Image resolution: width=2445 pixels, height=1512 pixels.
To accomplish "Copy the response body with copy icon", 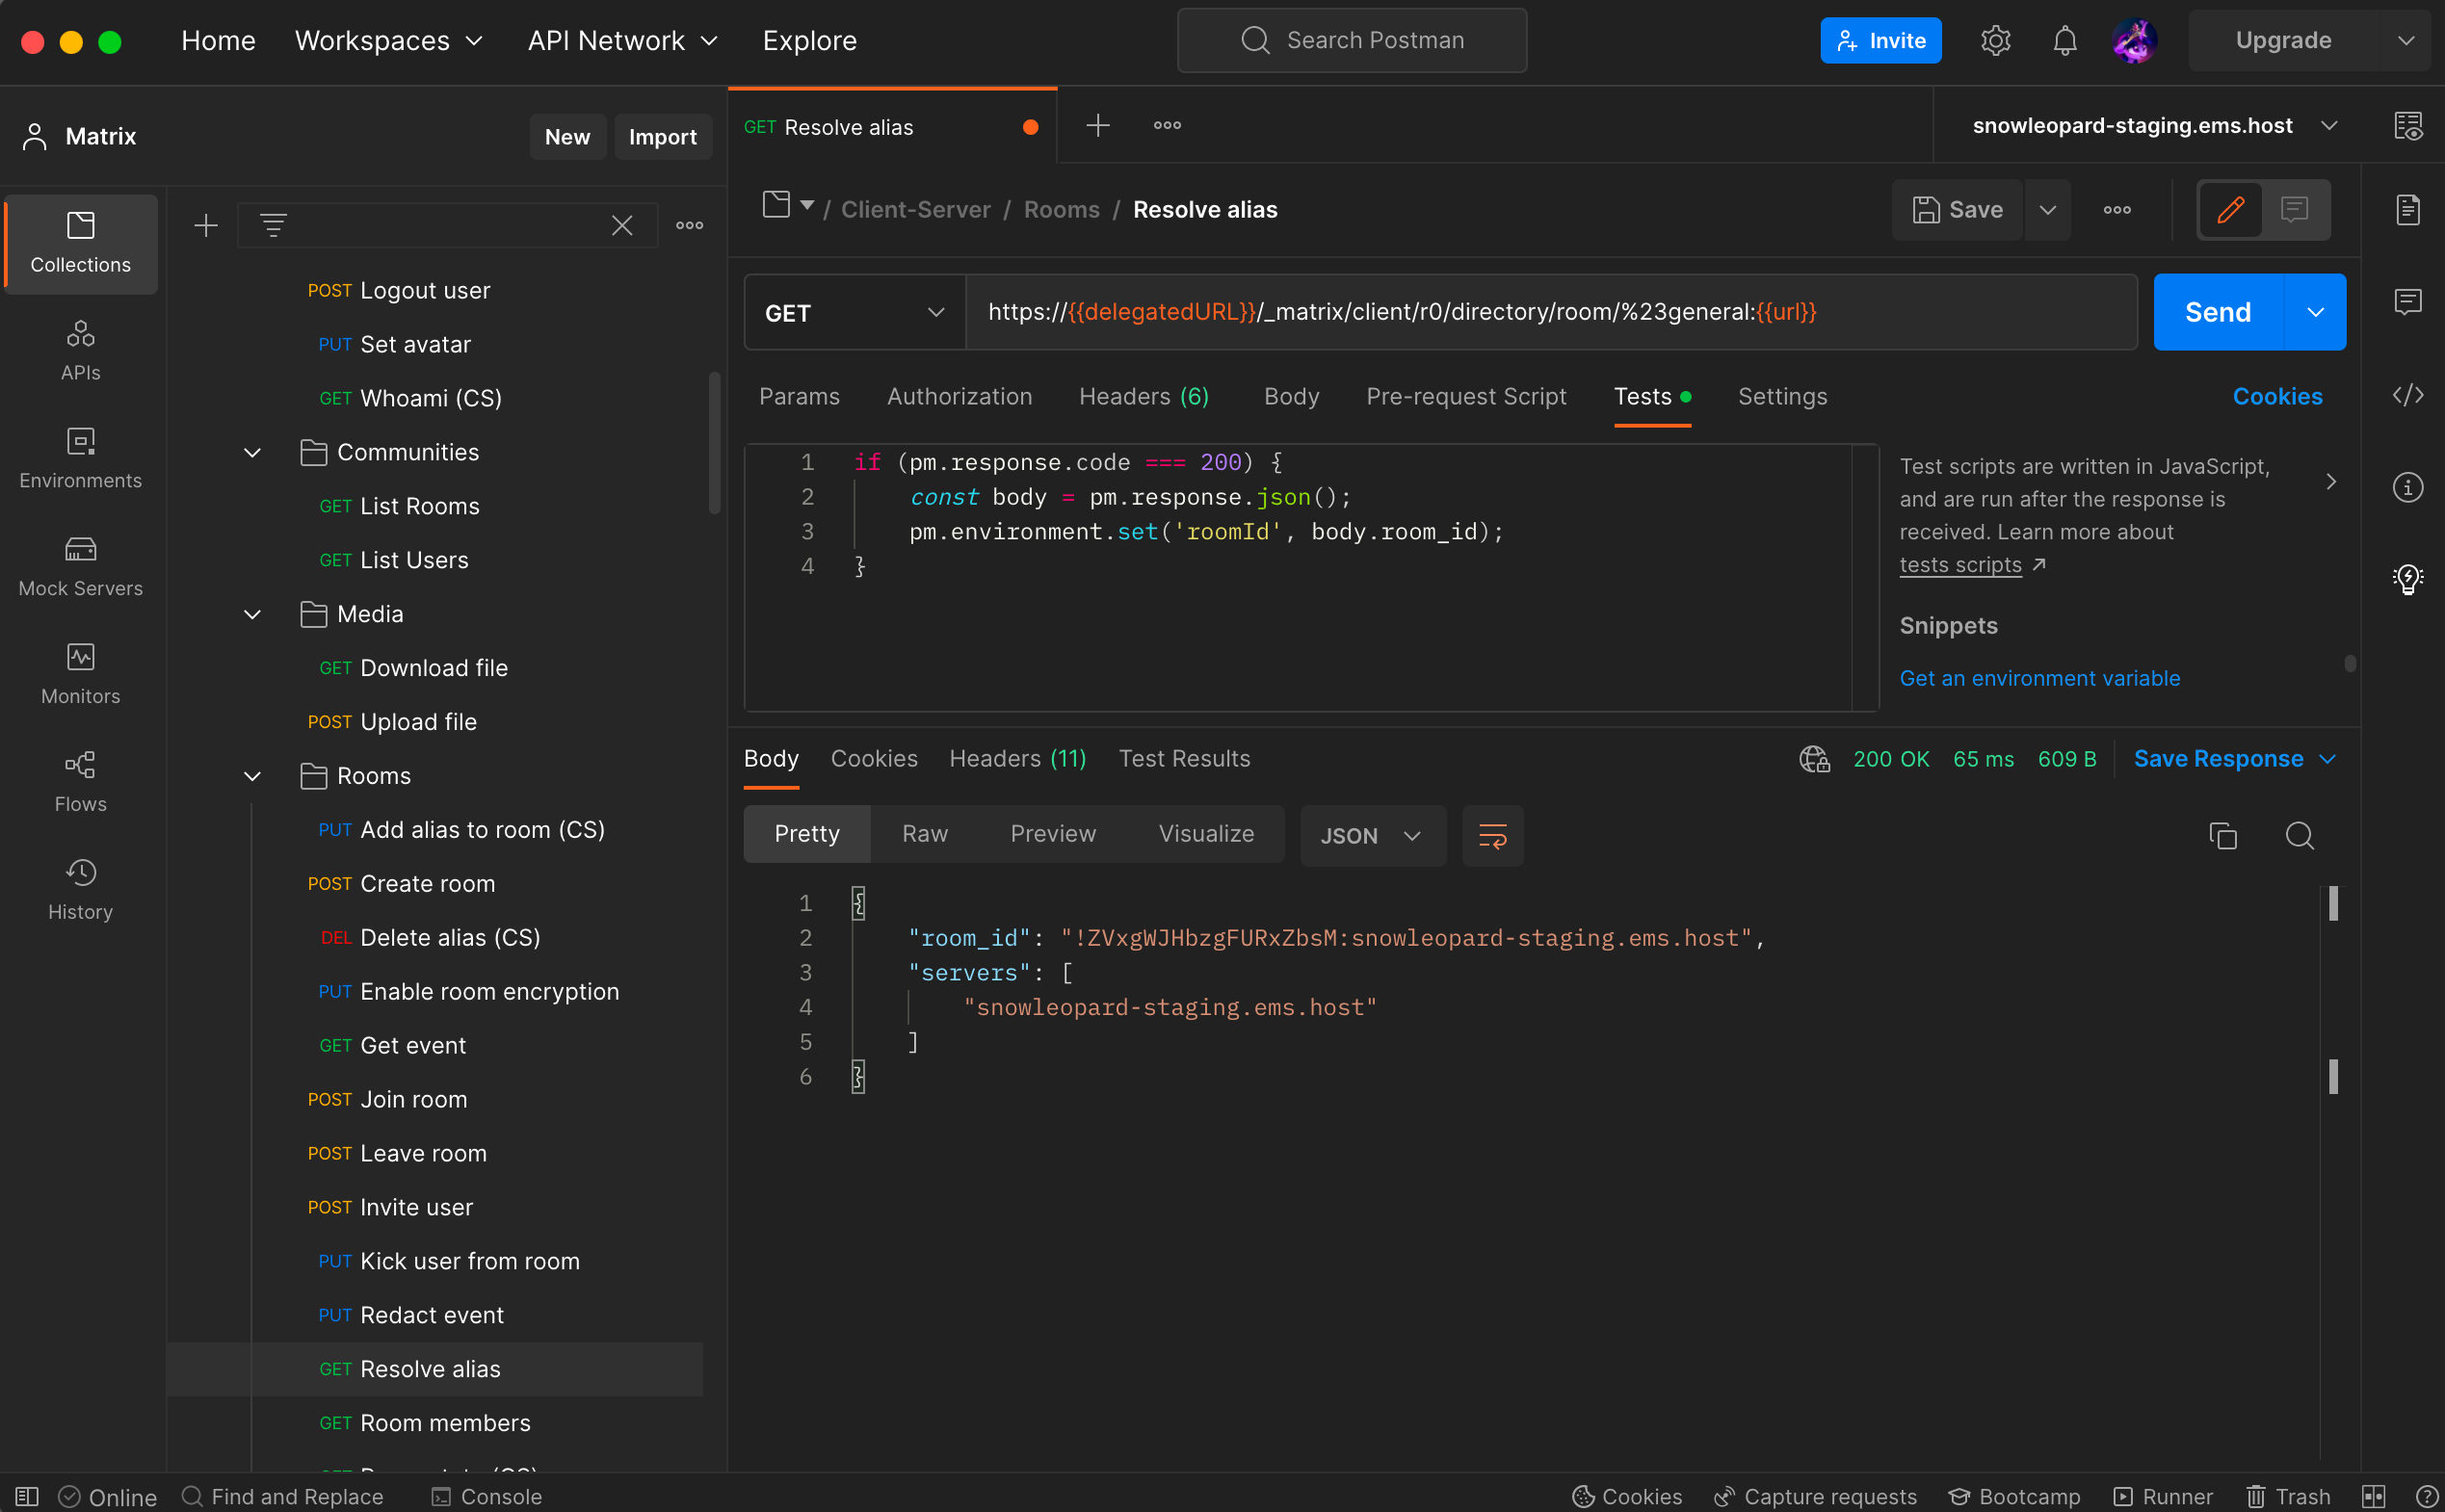I will pos(2223,835).
